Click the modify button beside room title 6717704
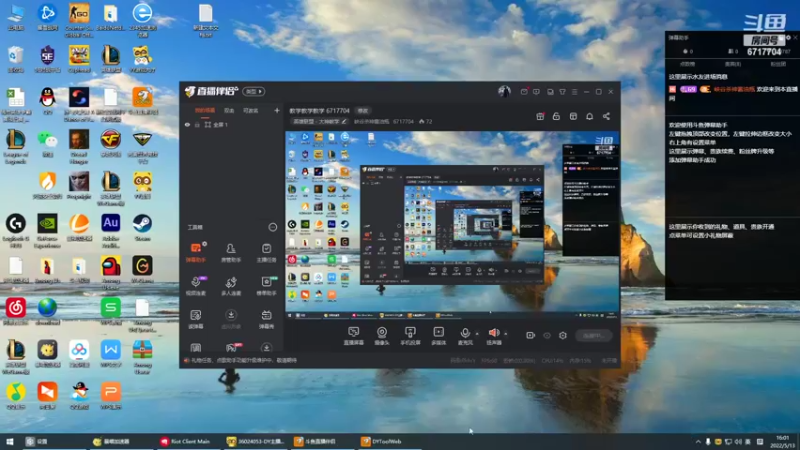Image resolution: width=800 pixels, height=450 pixels. point(362,111)
